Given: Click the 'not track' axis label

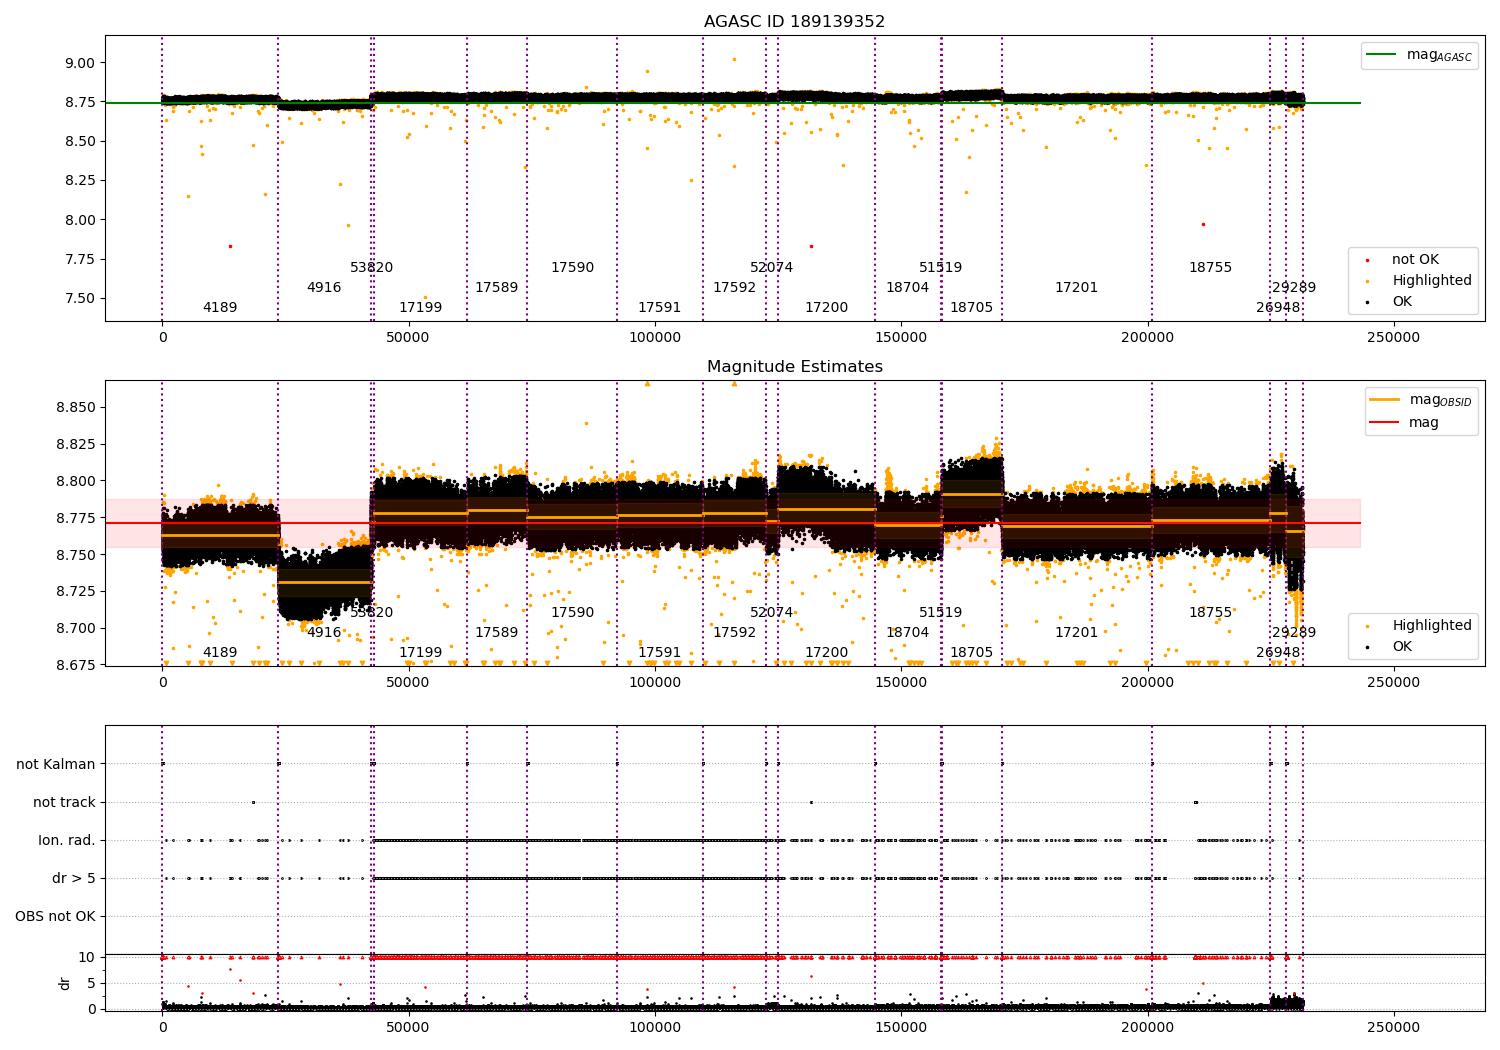Looking at the screenshot, I should (64, 803).
